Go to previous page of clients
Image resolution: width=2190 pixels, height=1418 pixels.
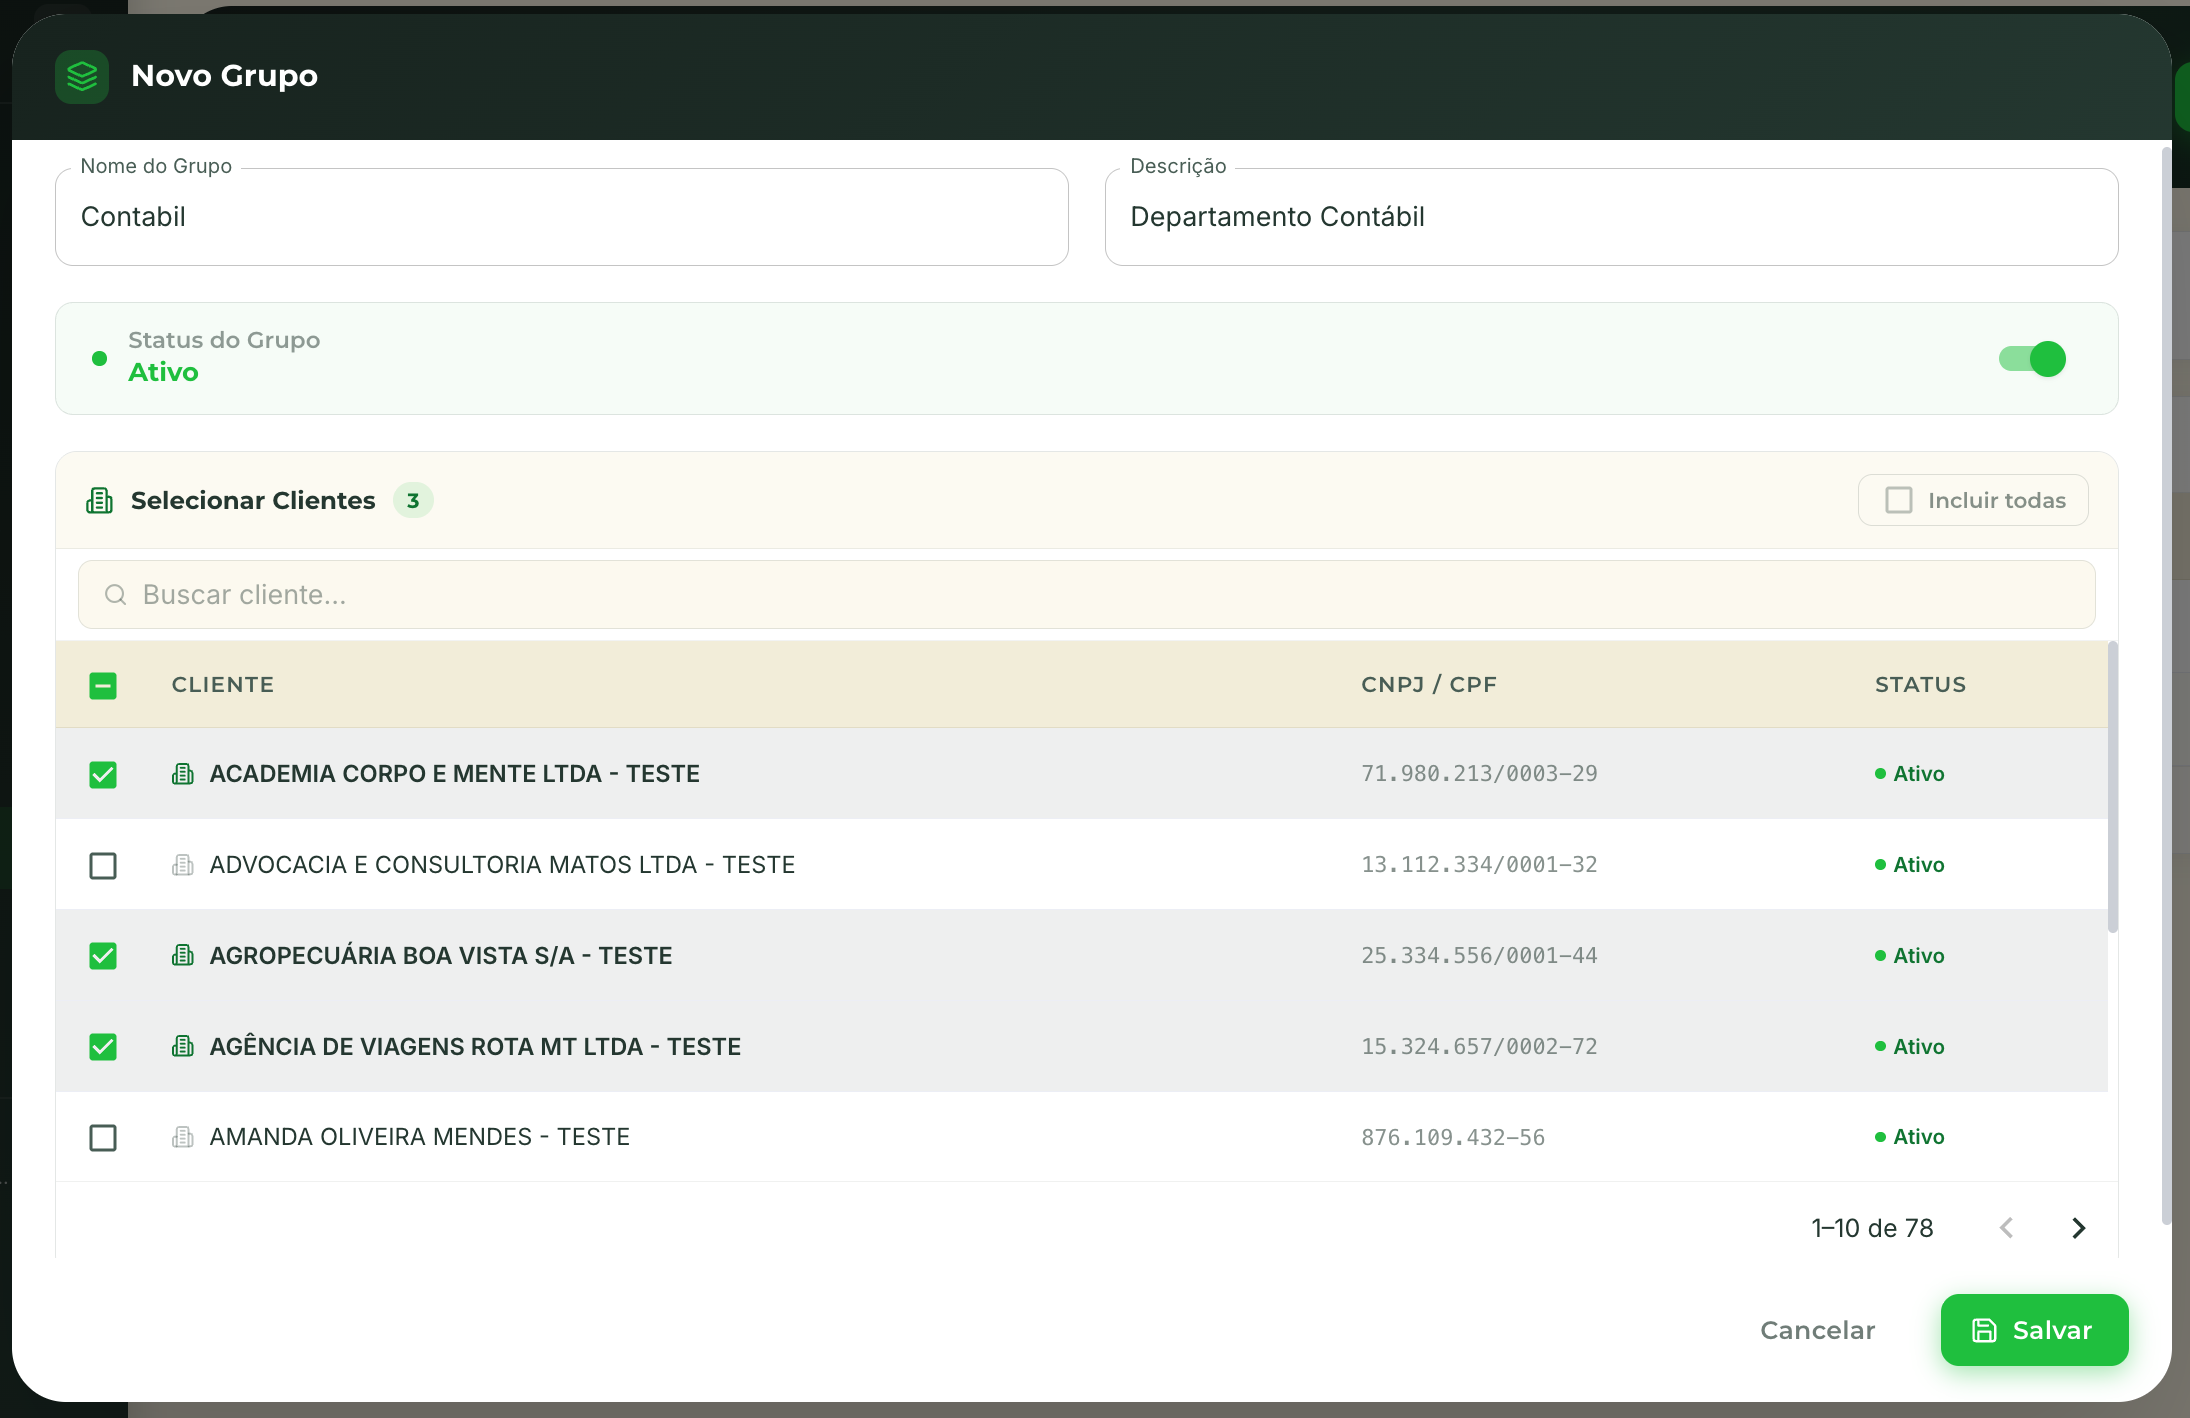coord(2007,1228)
